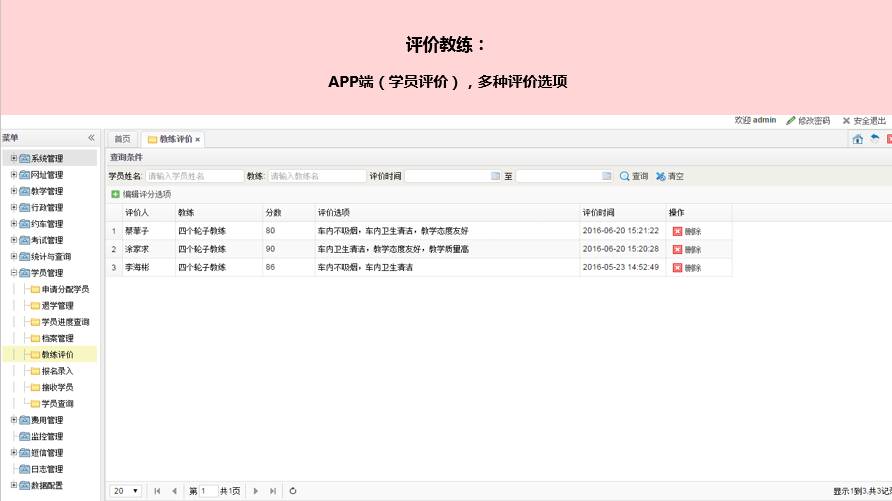This screenshot has height=501, width=892.
Task: Open the end date calendar picker
Action: [x=606, y=176]
